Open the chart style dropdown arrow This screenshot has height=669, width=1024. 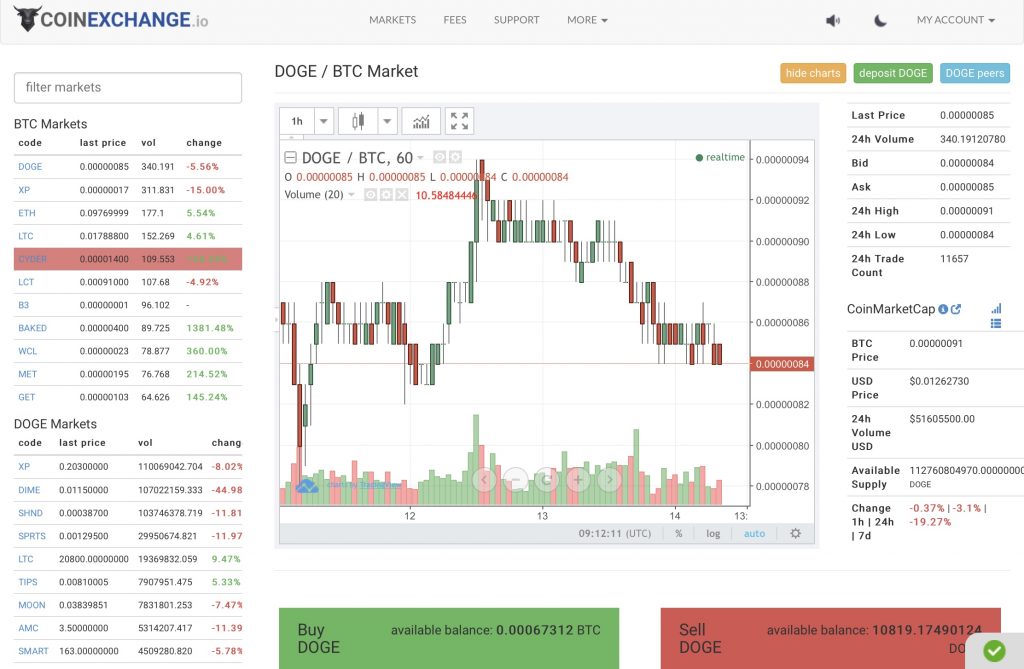(x=387, y=121)
